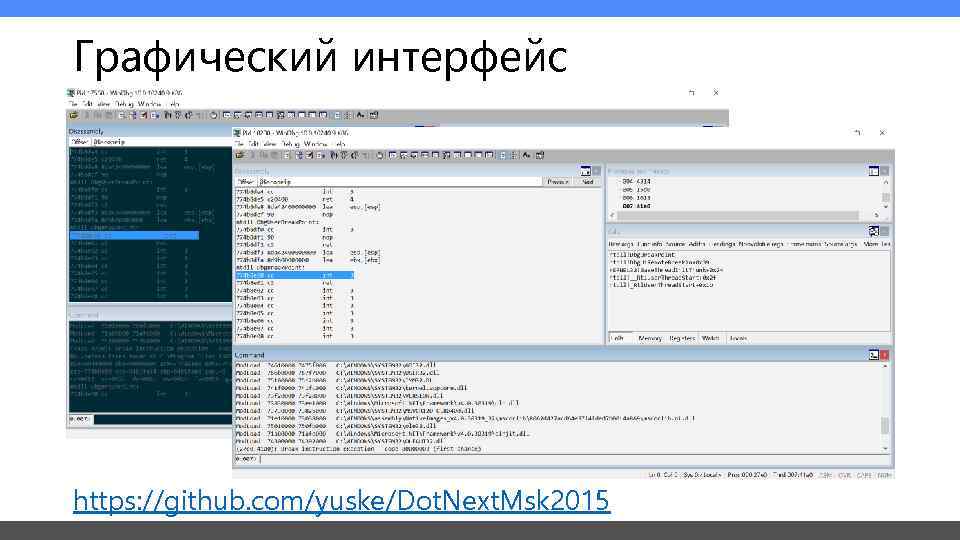Click Go (run) icon in front WinDbg toolbar
The image size is (960, 540).
point(287,156)
